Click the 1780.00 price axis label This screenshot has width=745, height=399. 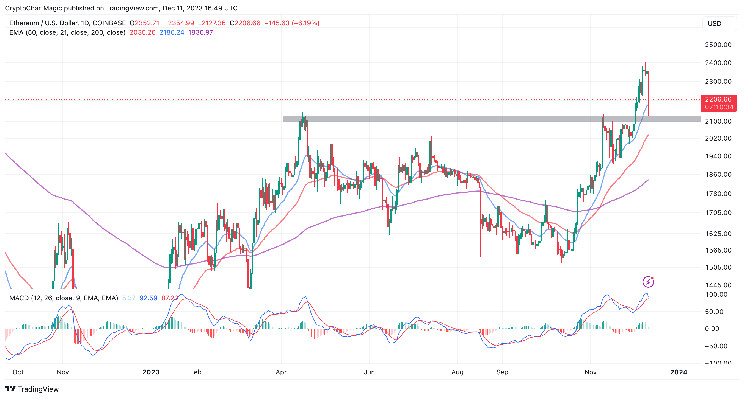point(718,193)
